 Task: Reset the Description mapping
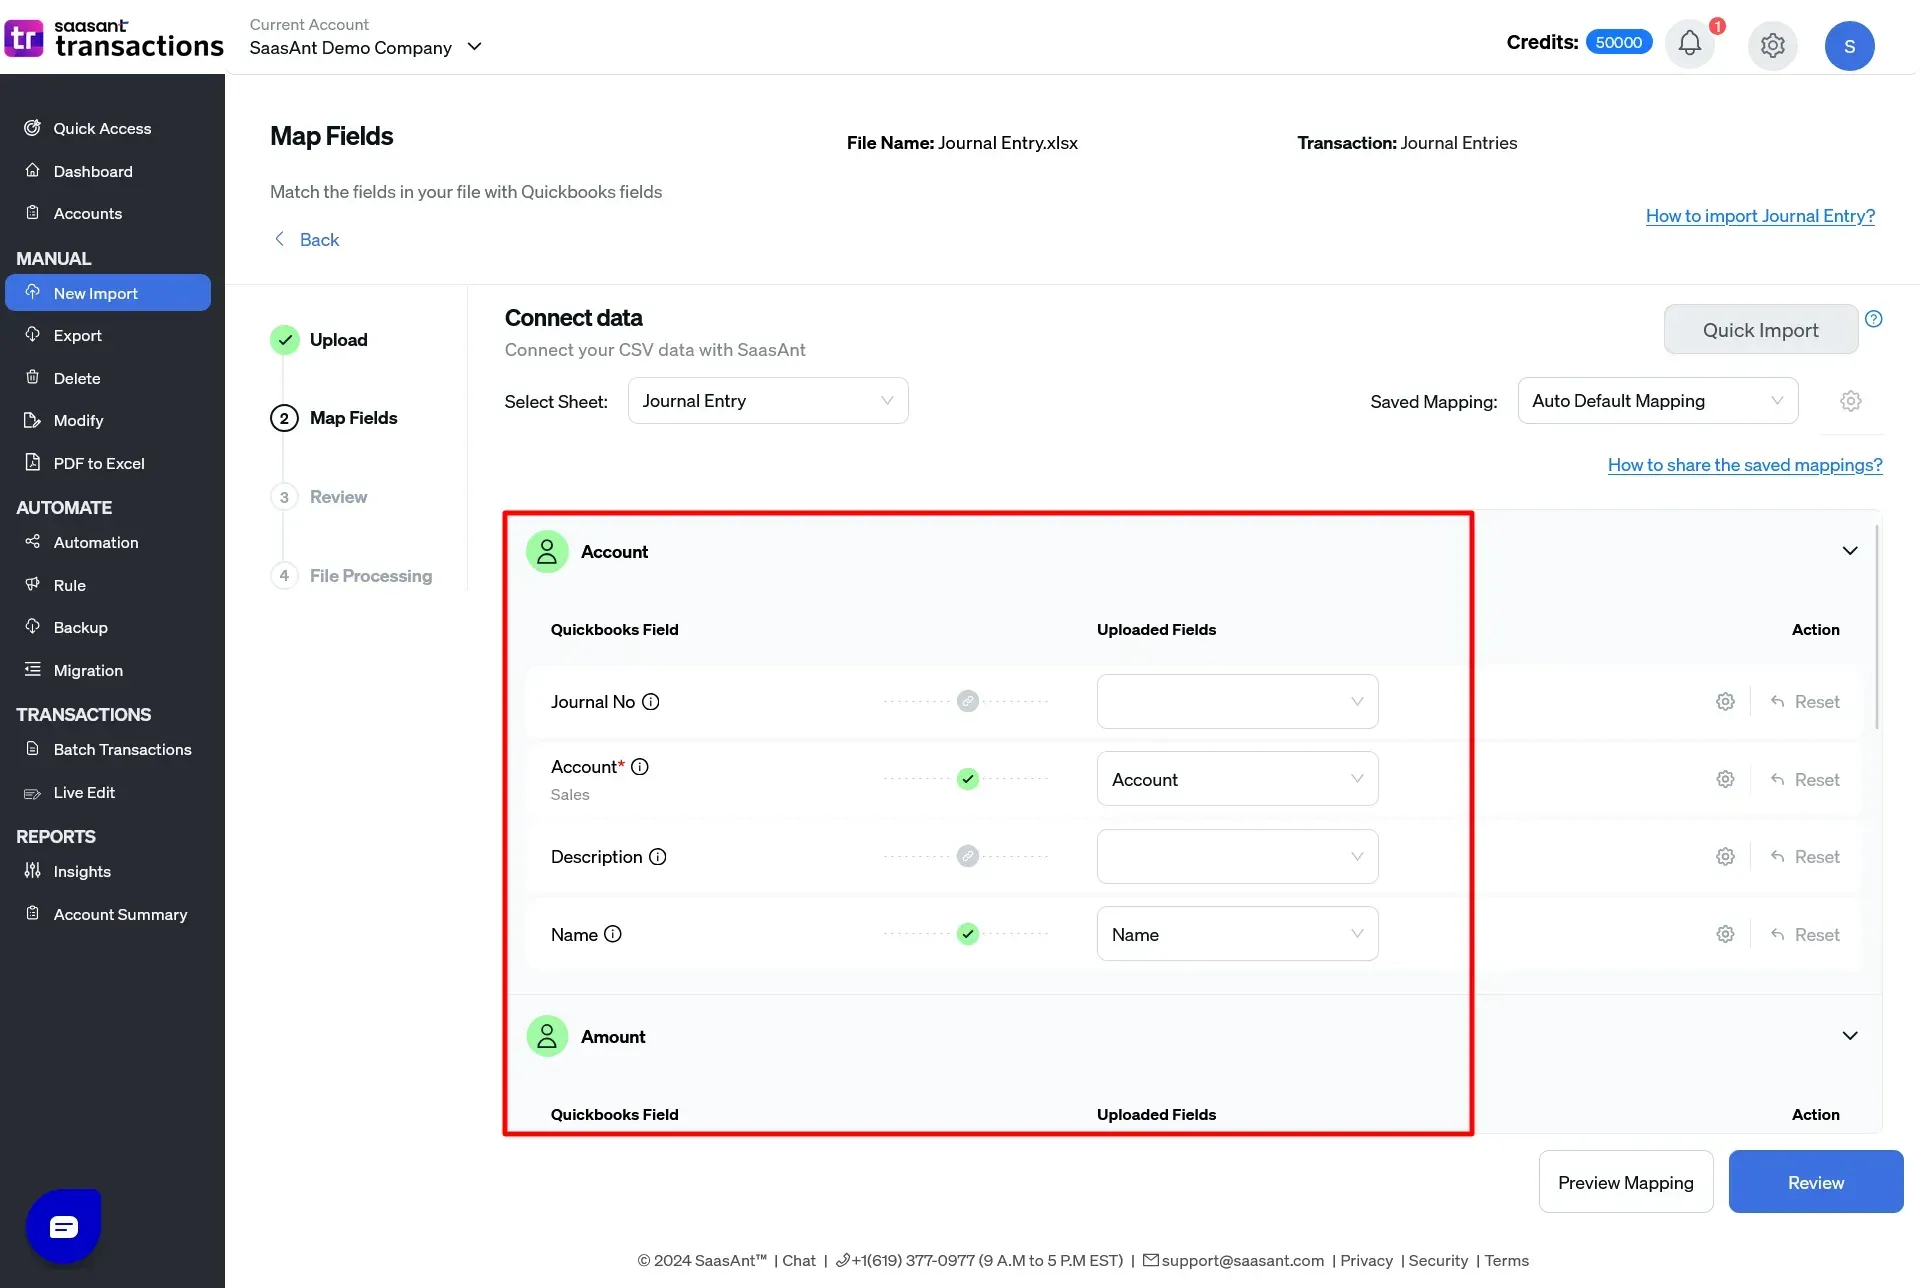click(x=1804, y=857)
